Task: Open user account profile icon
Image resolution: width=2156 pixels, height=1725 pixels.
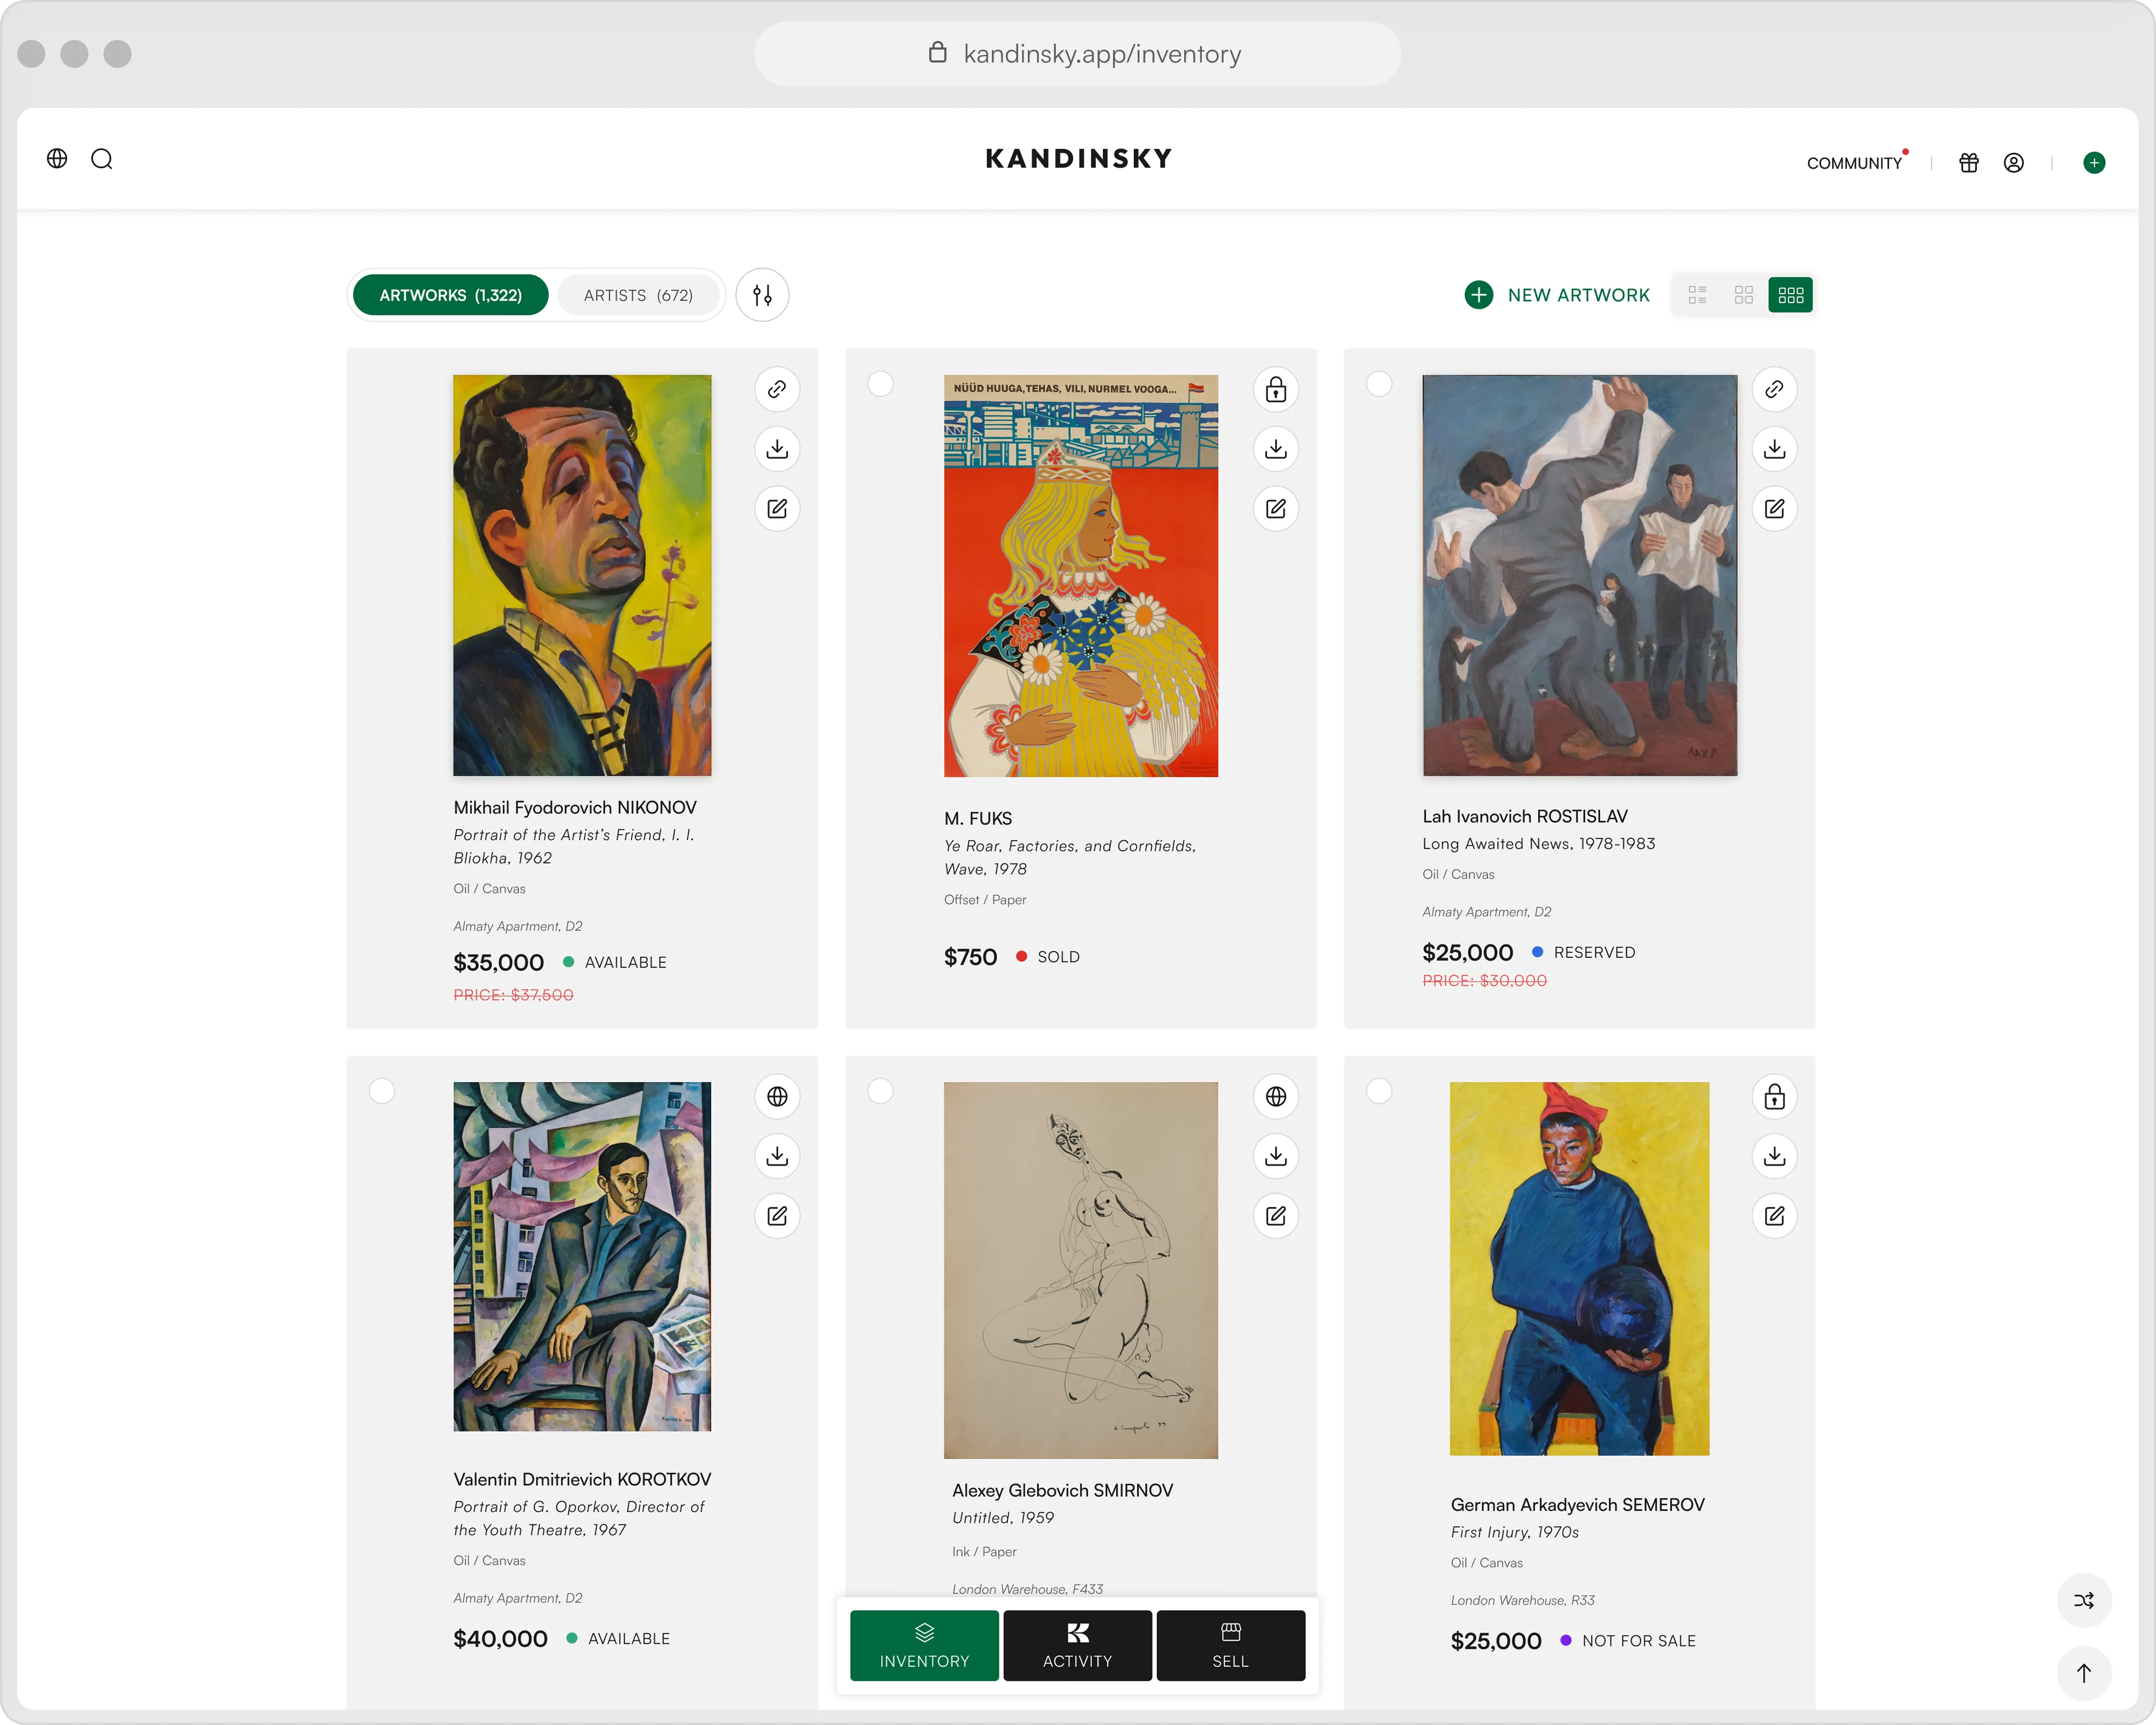Action: point(2014,163)
